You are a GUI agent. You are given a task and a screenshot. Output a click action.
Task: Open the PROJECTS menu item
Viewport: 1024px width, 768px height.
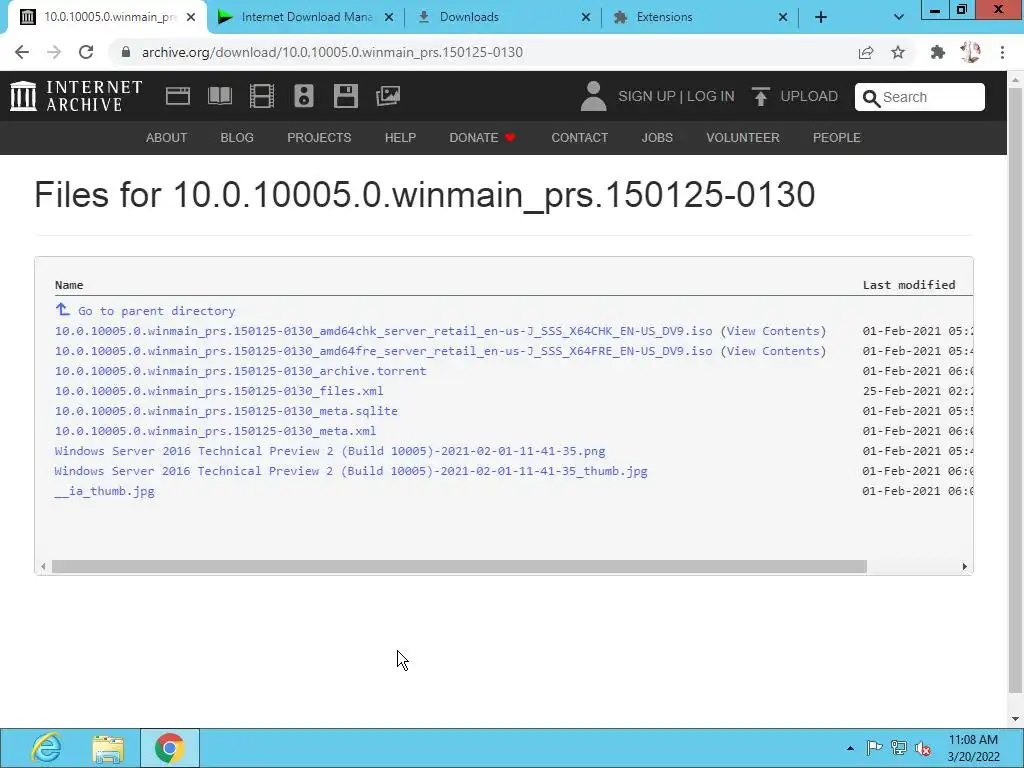point(319,138)
